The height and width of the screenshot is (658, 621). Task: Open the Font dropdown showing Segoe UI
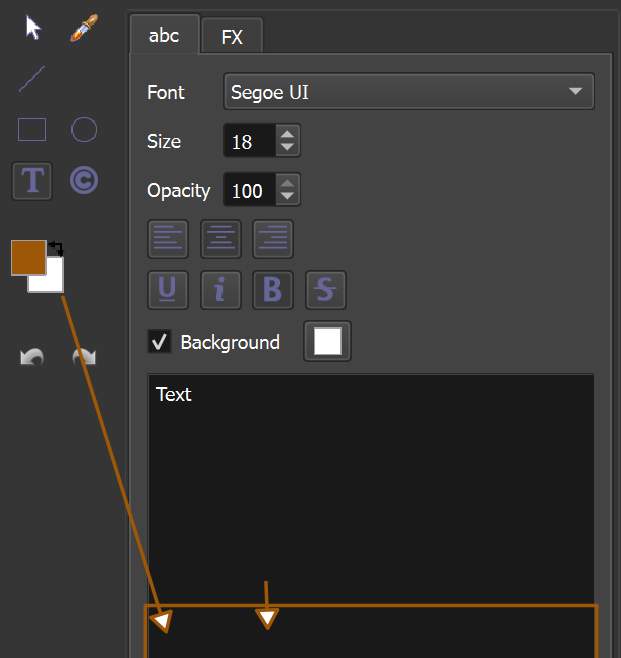click(x=409, y=91)
